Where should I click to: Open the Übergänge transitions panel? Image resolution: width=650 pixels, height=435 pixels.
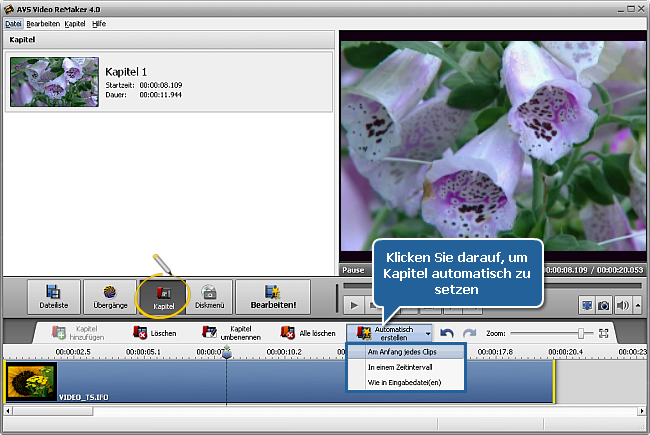point(110,297)
